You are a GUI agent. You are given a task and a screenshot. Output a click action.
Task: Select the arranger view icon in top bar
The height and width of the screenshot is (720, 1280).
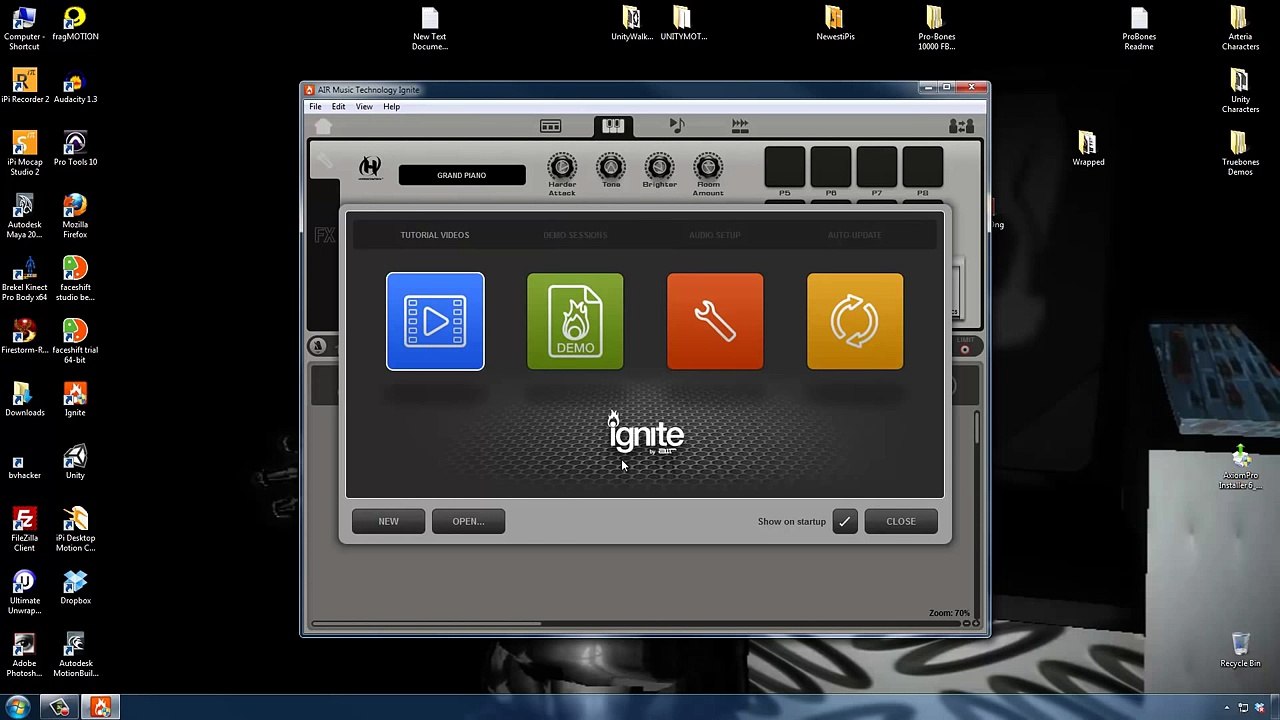pyautogui.click(x=550, y=126)
